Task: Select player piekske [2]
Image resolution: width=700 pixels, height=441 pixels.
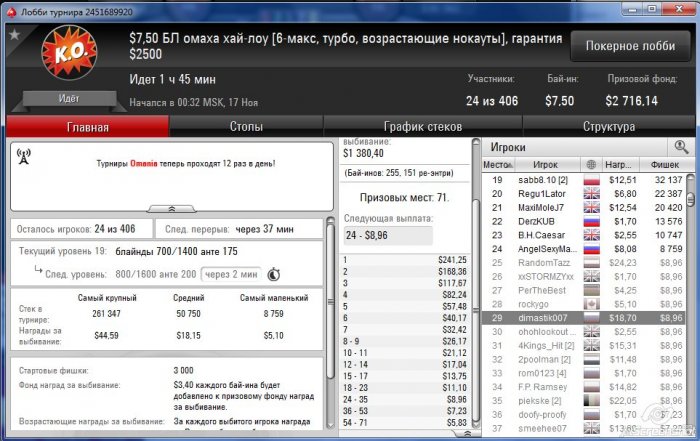Action: coord(540,401)
